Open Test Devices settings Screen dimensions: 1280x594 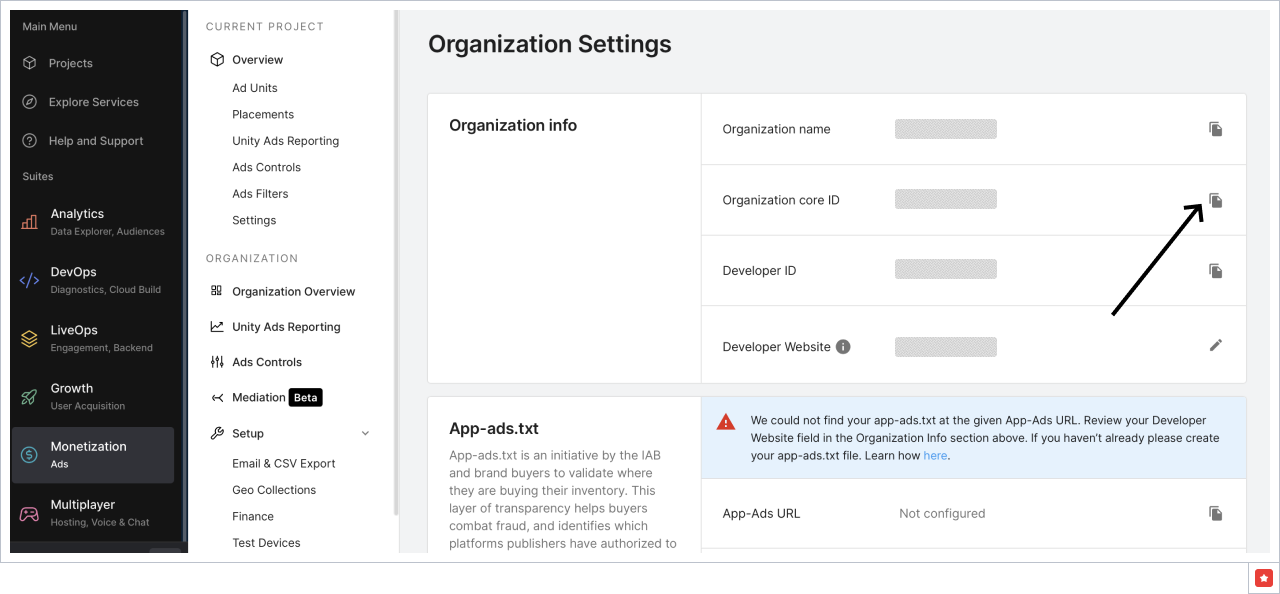point(264,542)
